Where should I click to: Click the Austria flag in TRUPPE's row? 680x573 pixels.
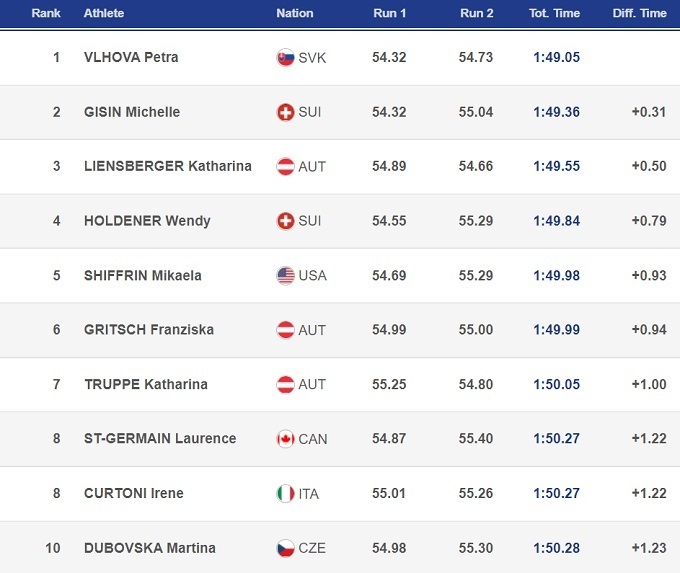(285, 385)
